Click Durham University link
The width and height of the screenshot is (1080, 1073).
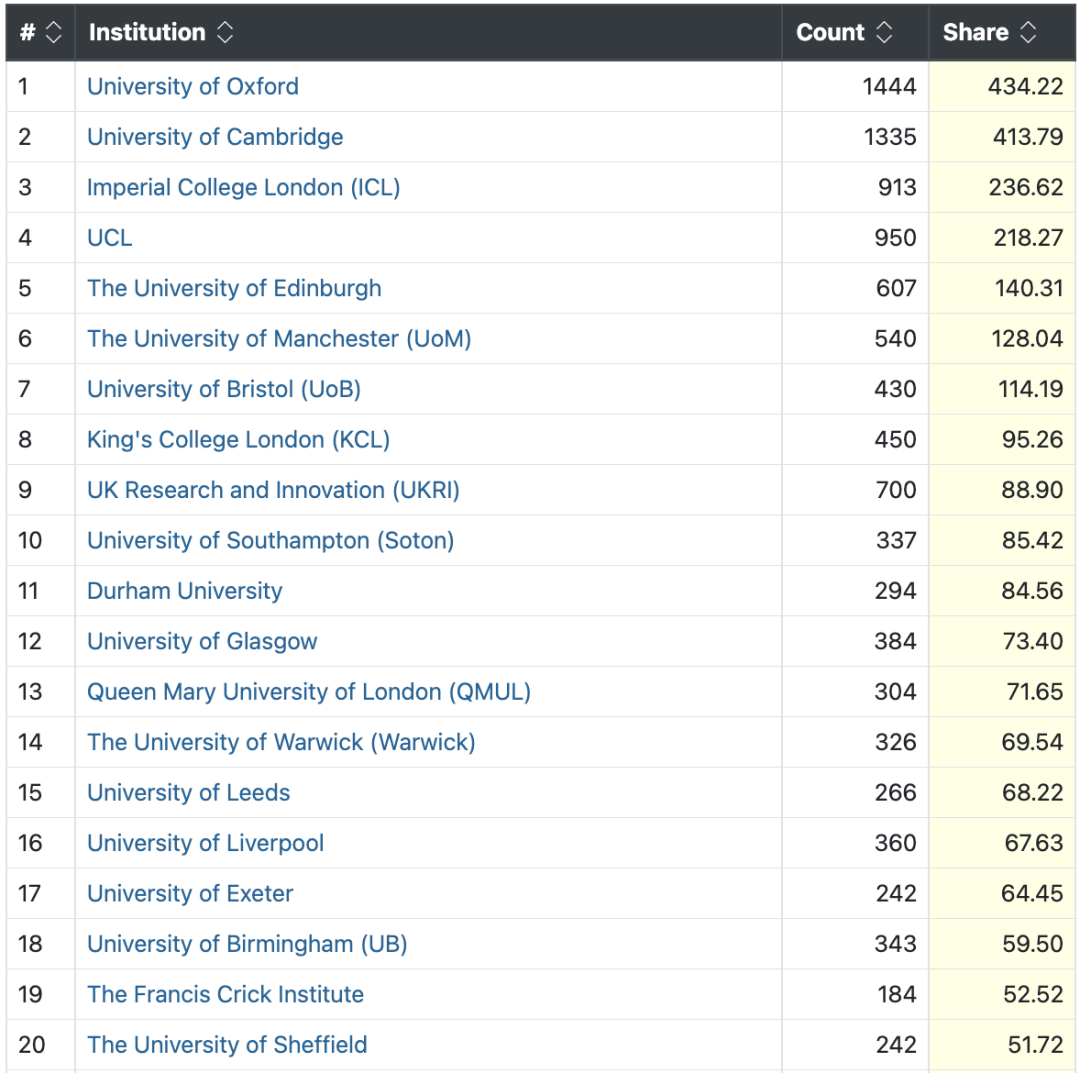[185, 591]
